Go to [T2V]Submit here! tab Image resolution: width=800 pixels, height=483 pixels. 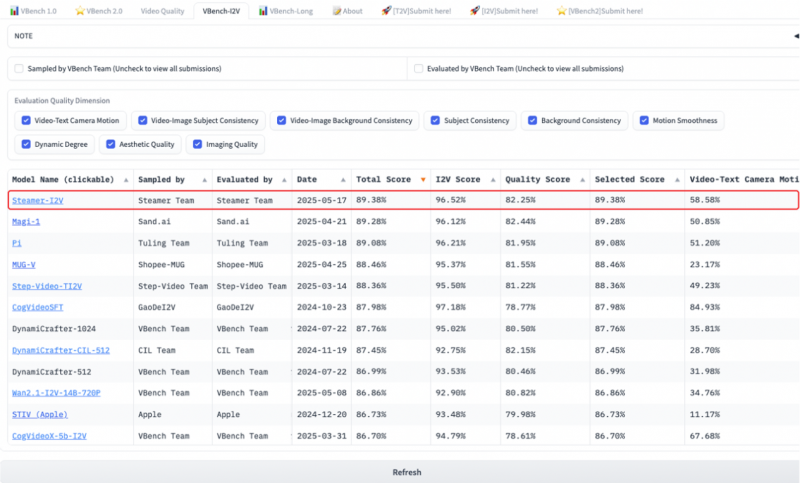415,10
